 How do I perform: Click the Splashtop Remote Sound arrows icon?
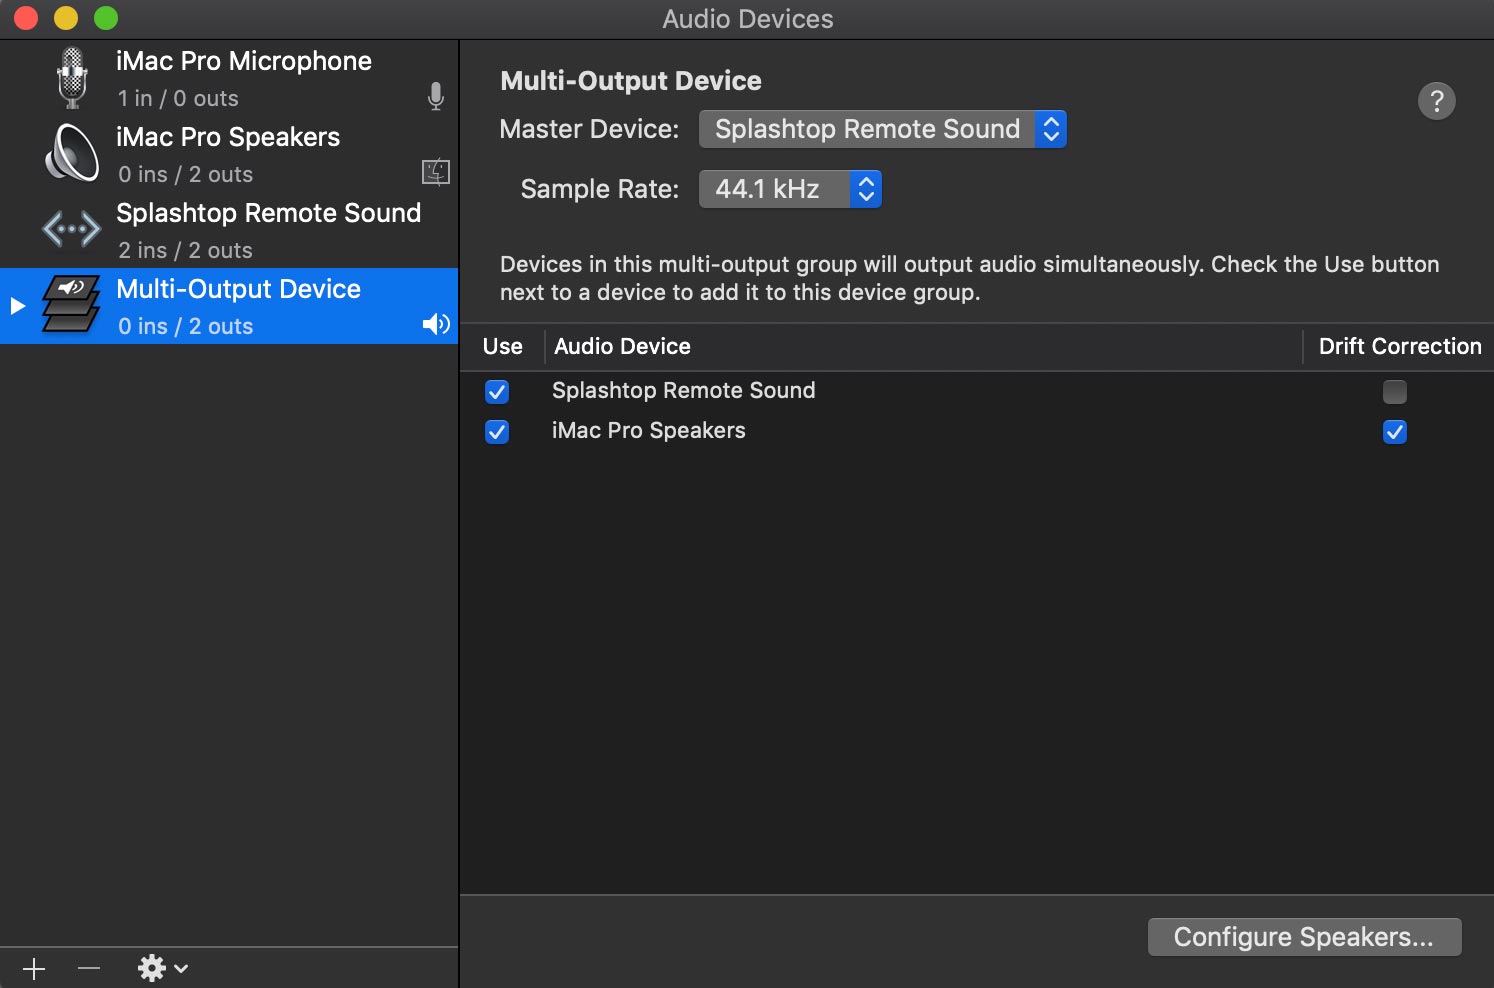pos(71,229)
